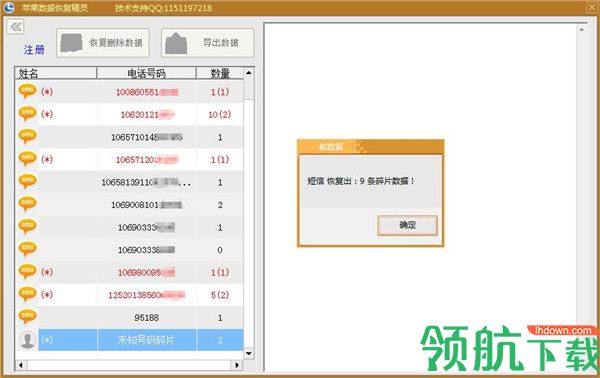Select sms icon for number 12520138560

point(28,294)
